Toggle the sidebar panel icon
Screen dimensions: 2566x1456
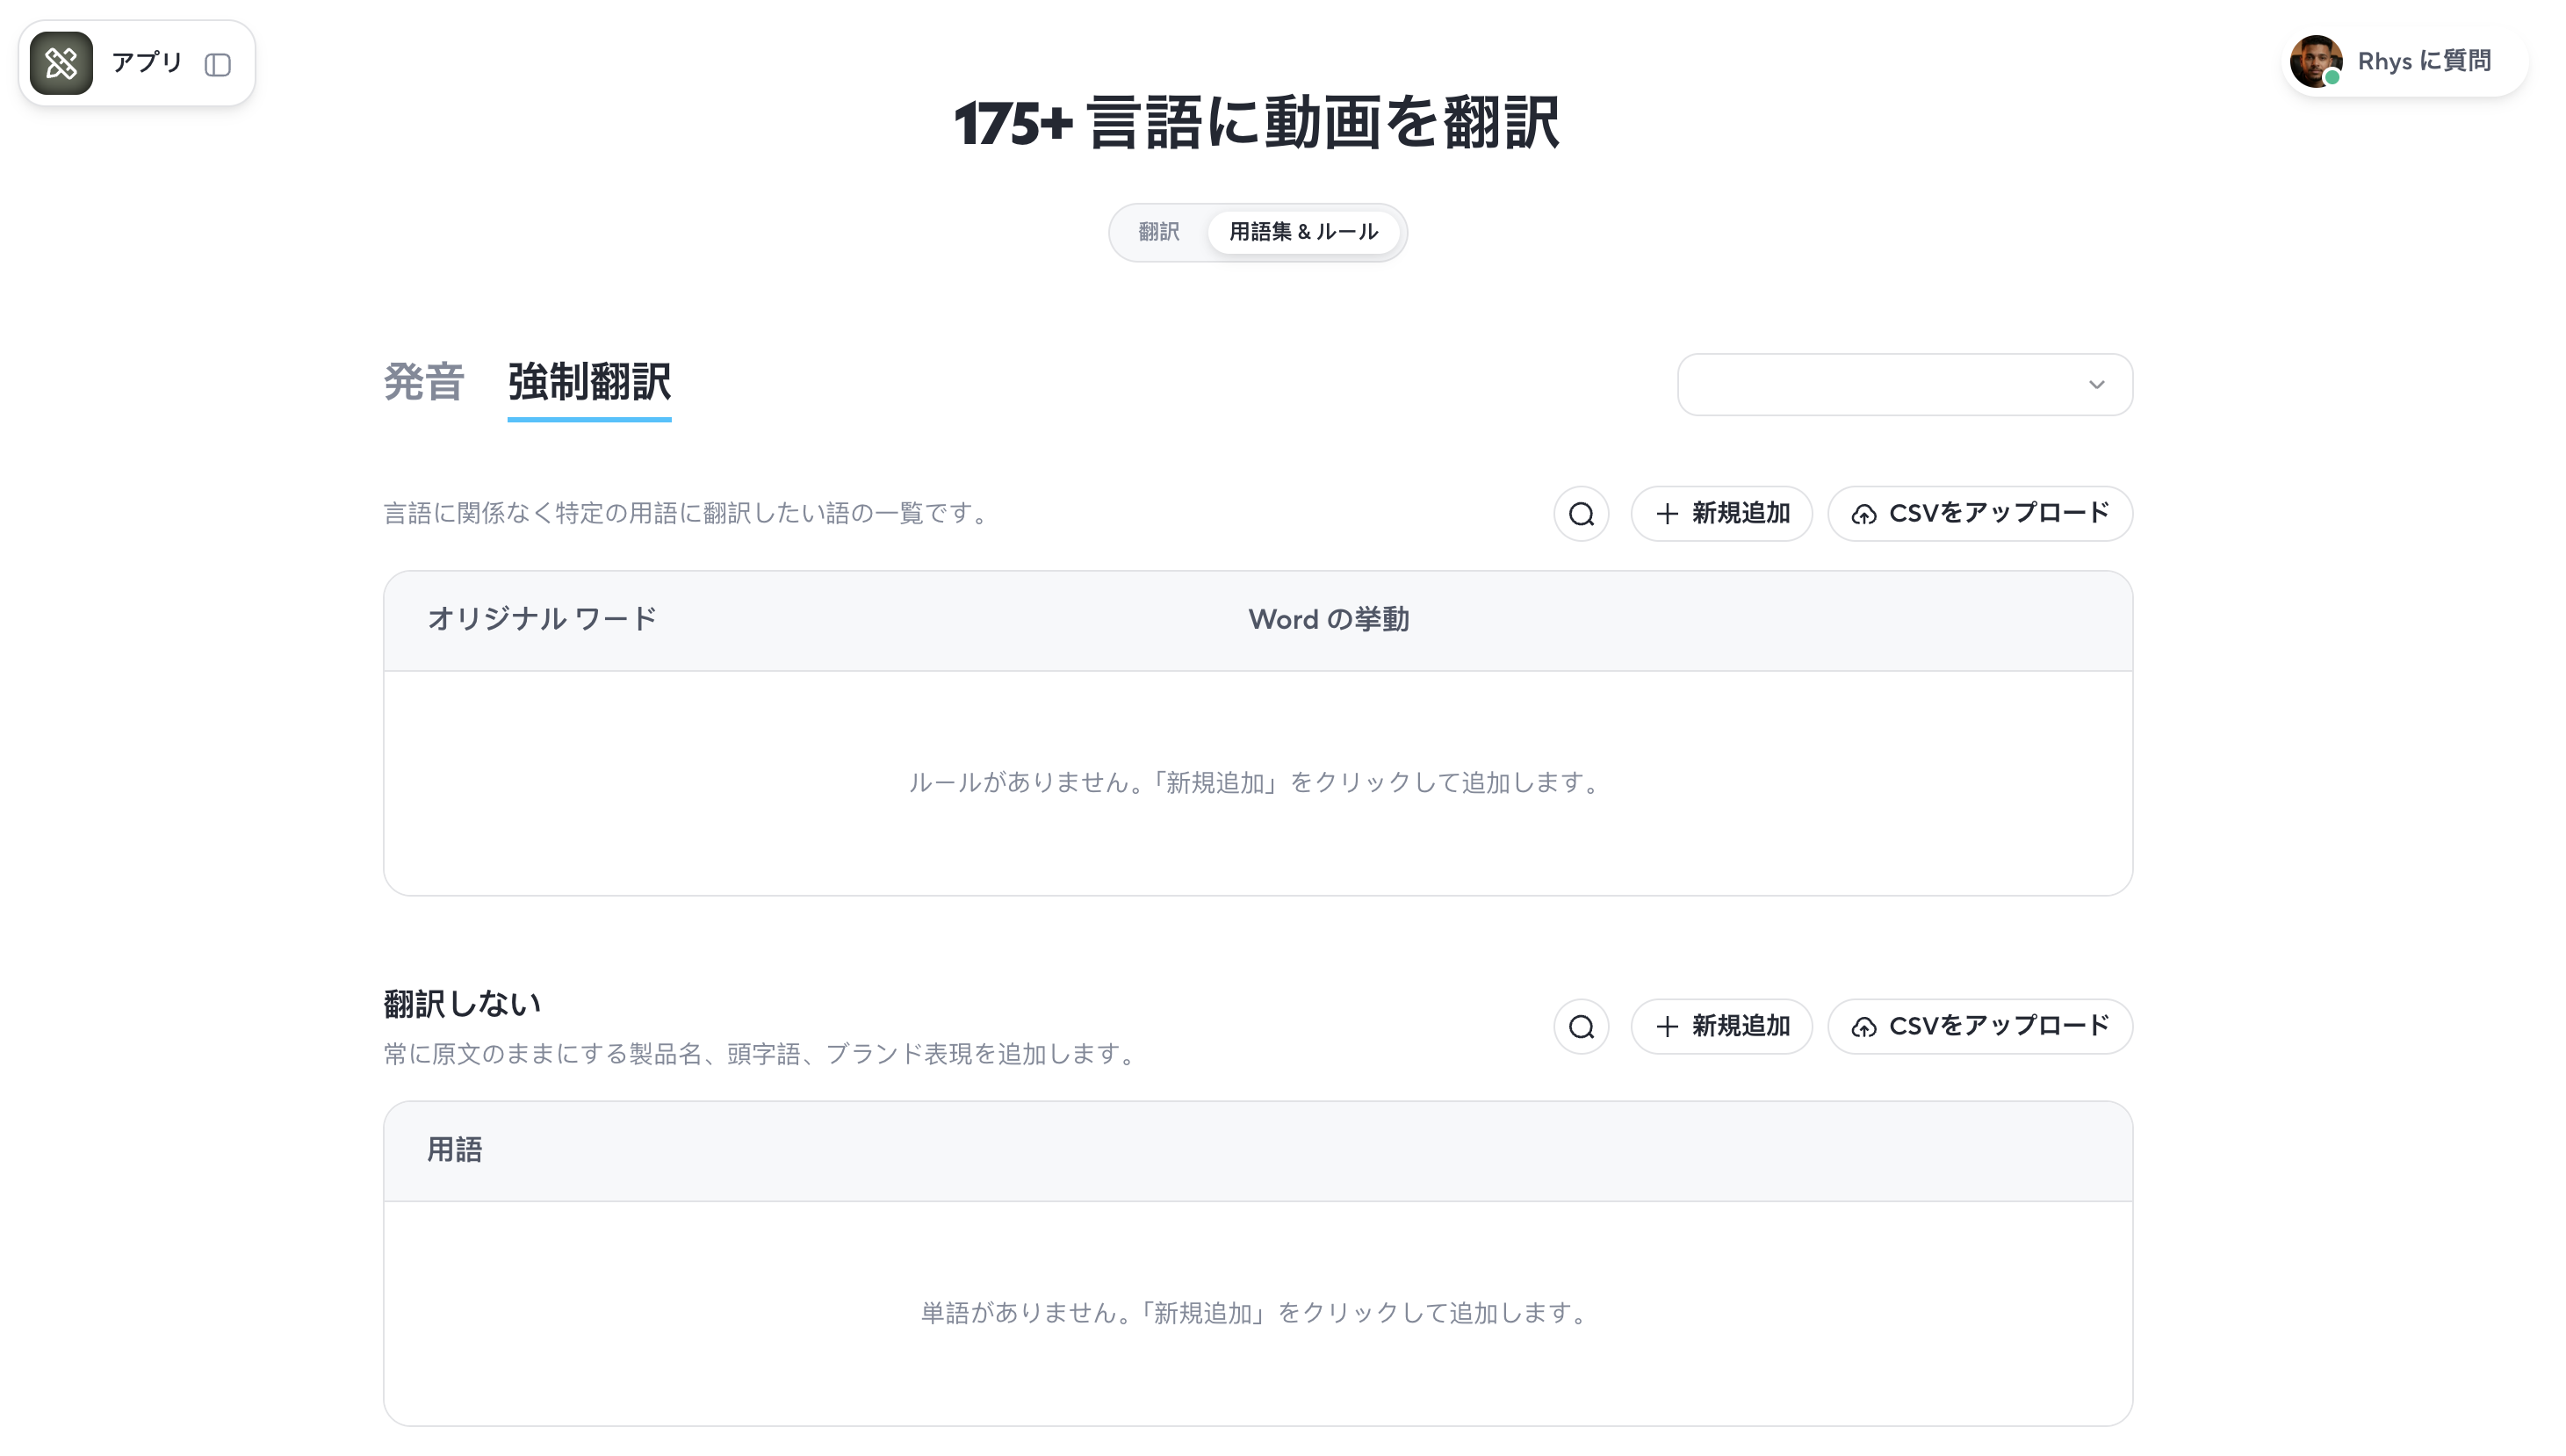[x=217, y=65]
